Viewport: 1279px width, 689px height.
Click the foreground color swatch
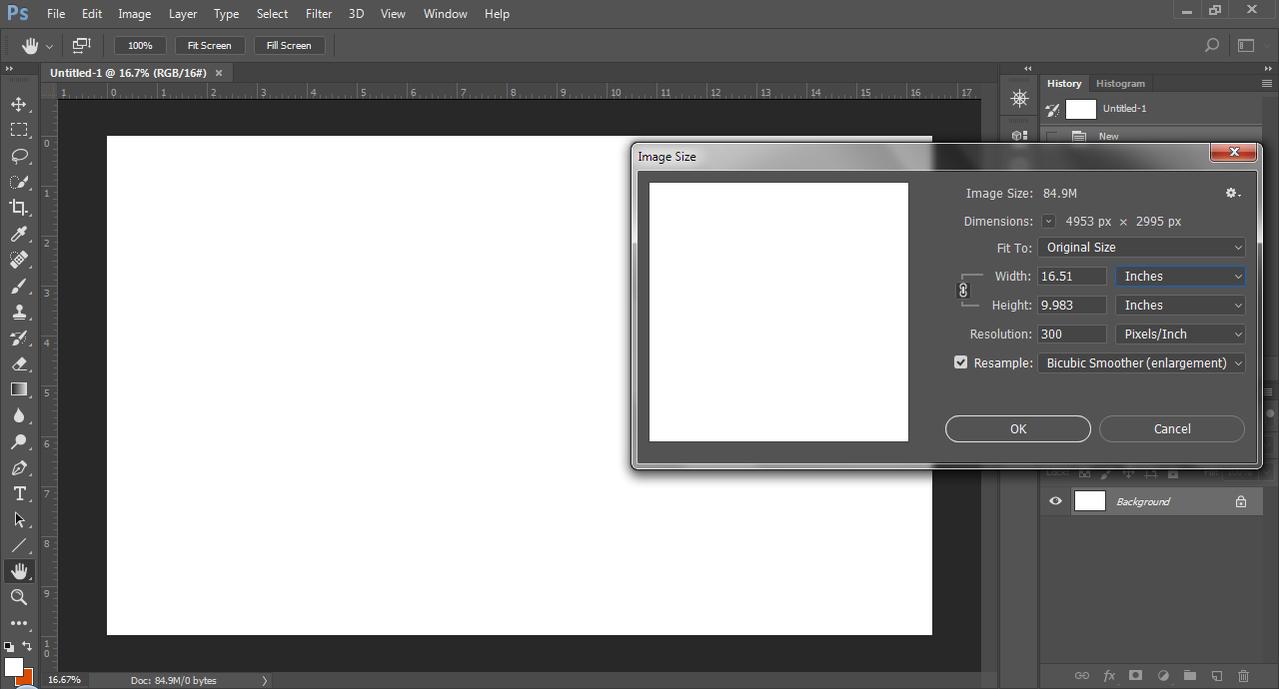[13, 667]
